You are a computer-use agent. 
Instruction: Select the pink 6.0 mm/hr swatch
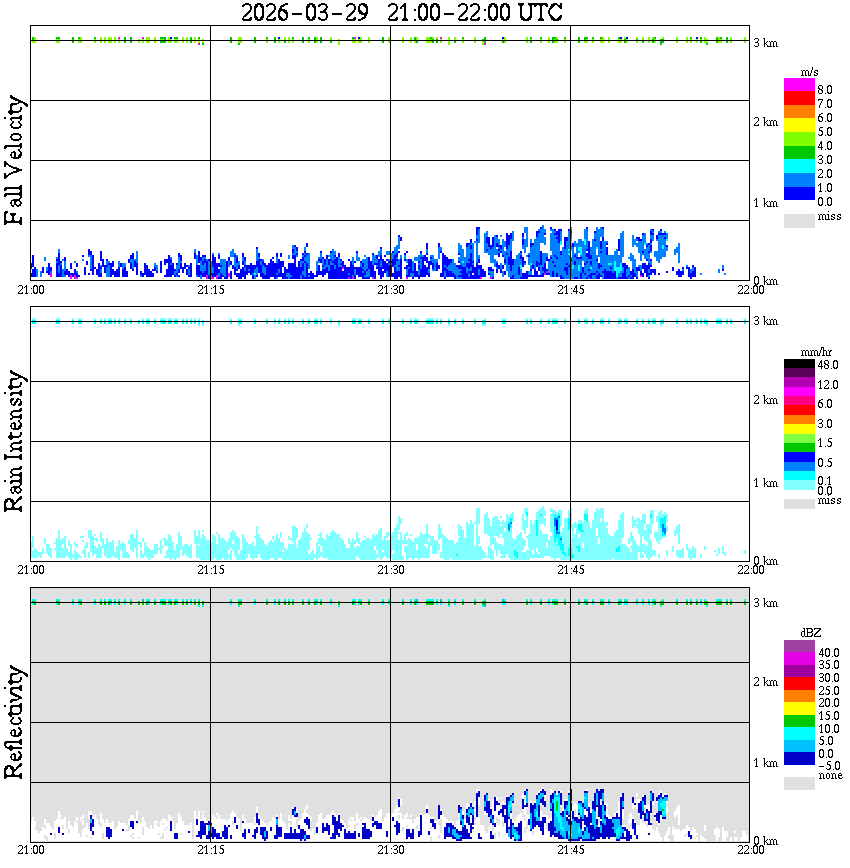(799, 401)
